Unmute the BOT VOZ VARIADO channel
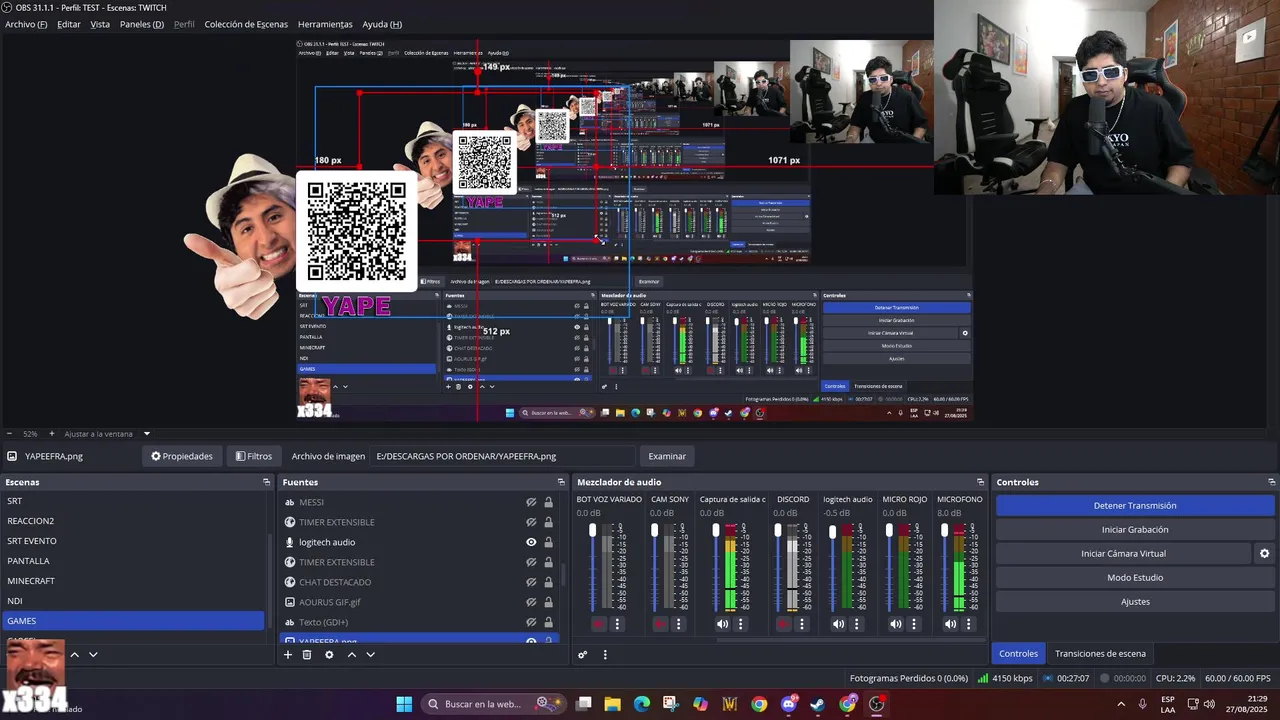This screenshot has height=720, width=1280. point(598,624)
